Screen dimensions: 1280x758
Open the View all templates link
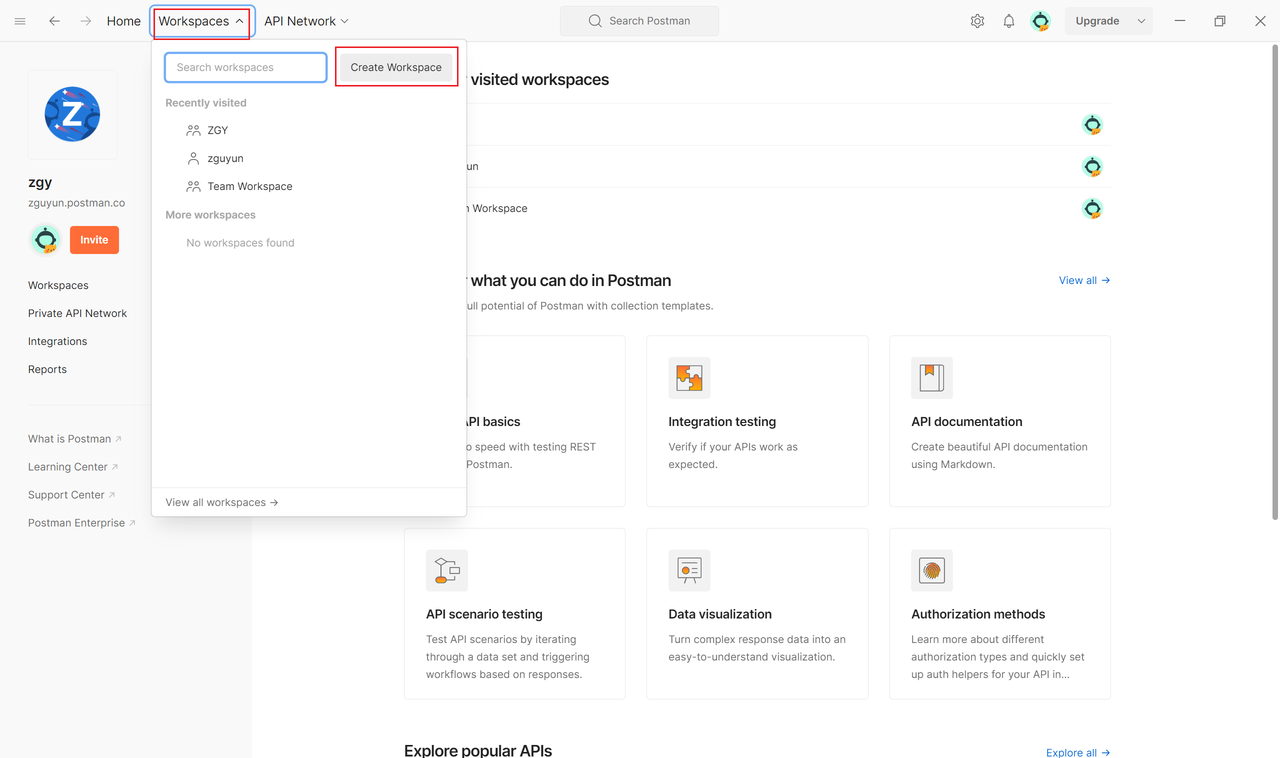1084,280
